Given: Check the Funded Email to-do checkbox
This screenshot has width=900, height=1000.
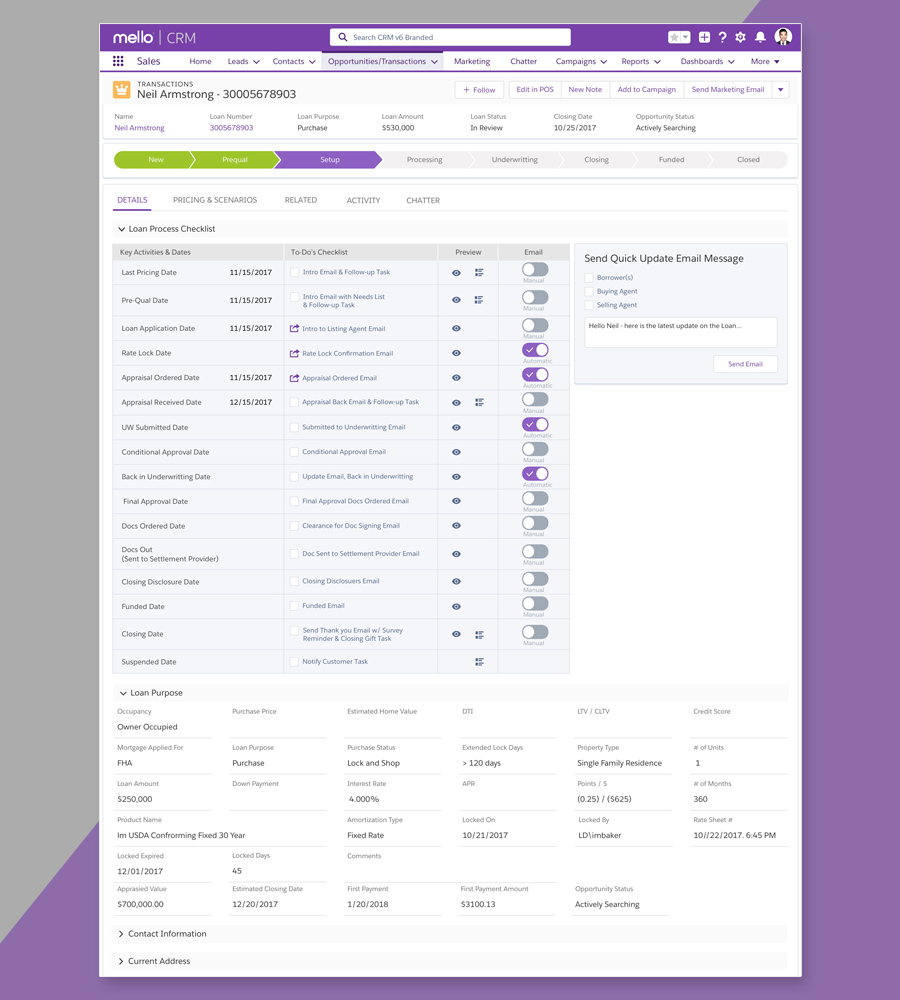Looking at the screenshot, I should pos(294,606).
